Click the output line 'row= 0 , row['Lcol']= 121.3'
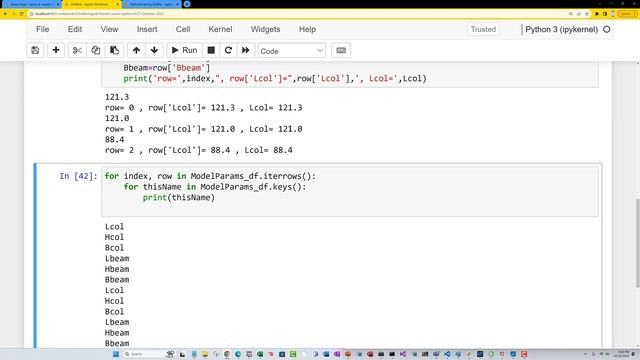This screenshot has height=360, width=640. click(203, 108)
